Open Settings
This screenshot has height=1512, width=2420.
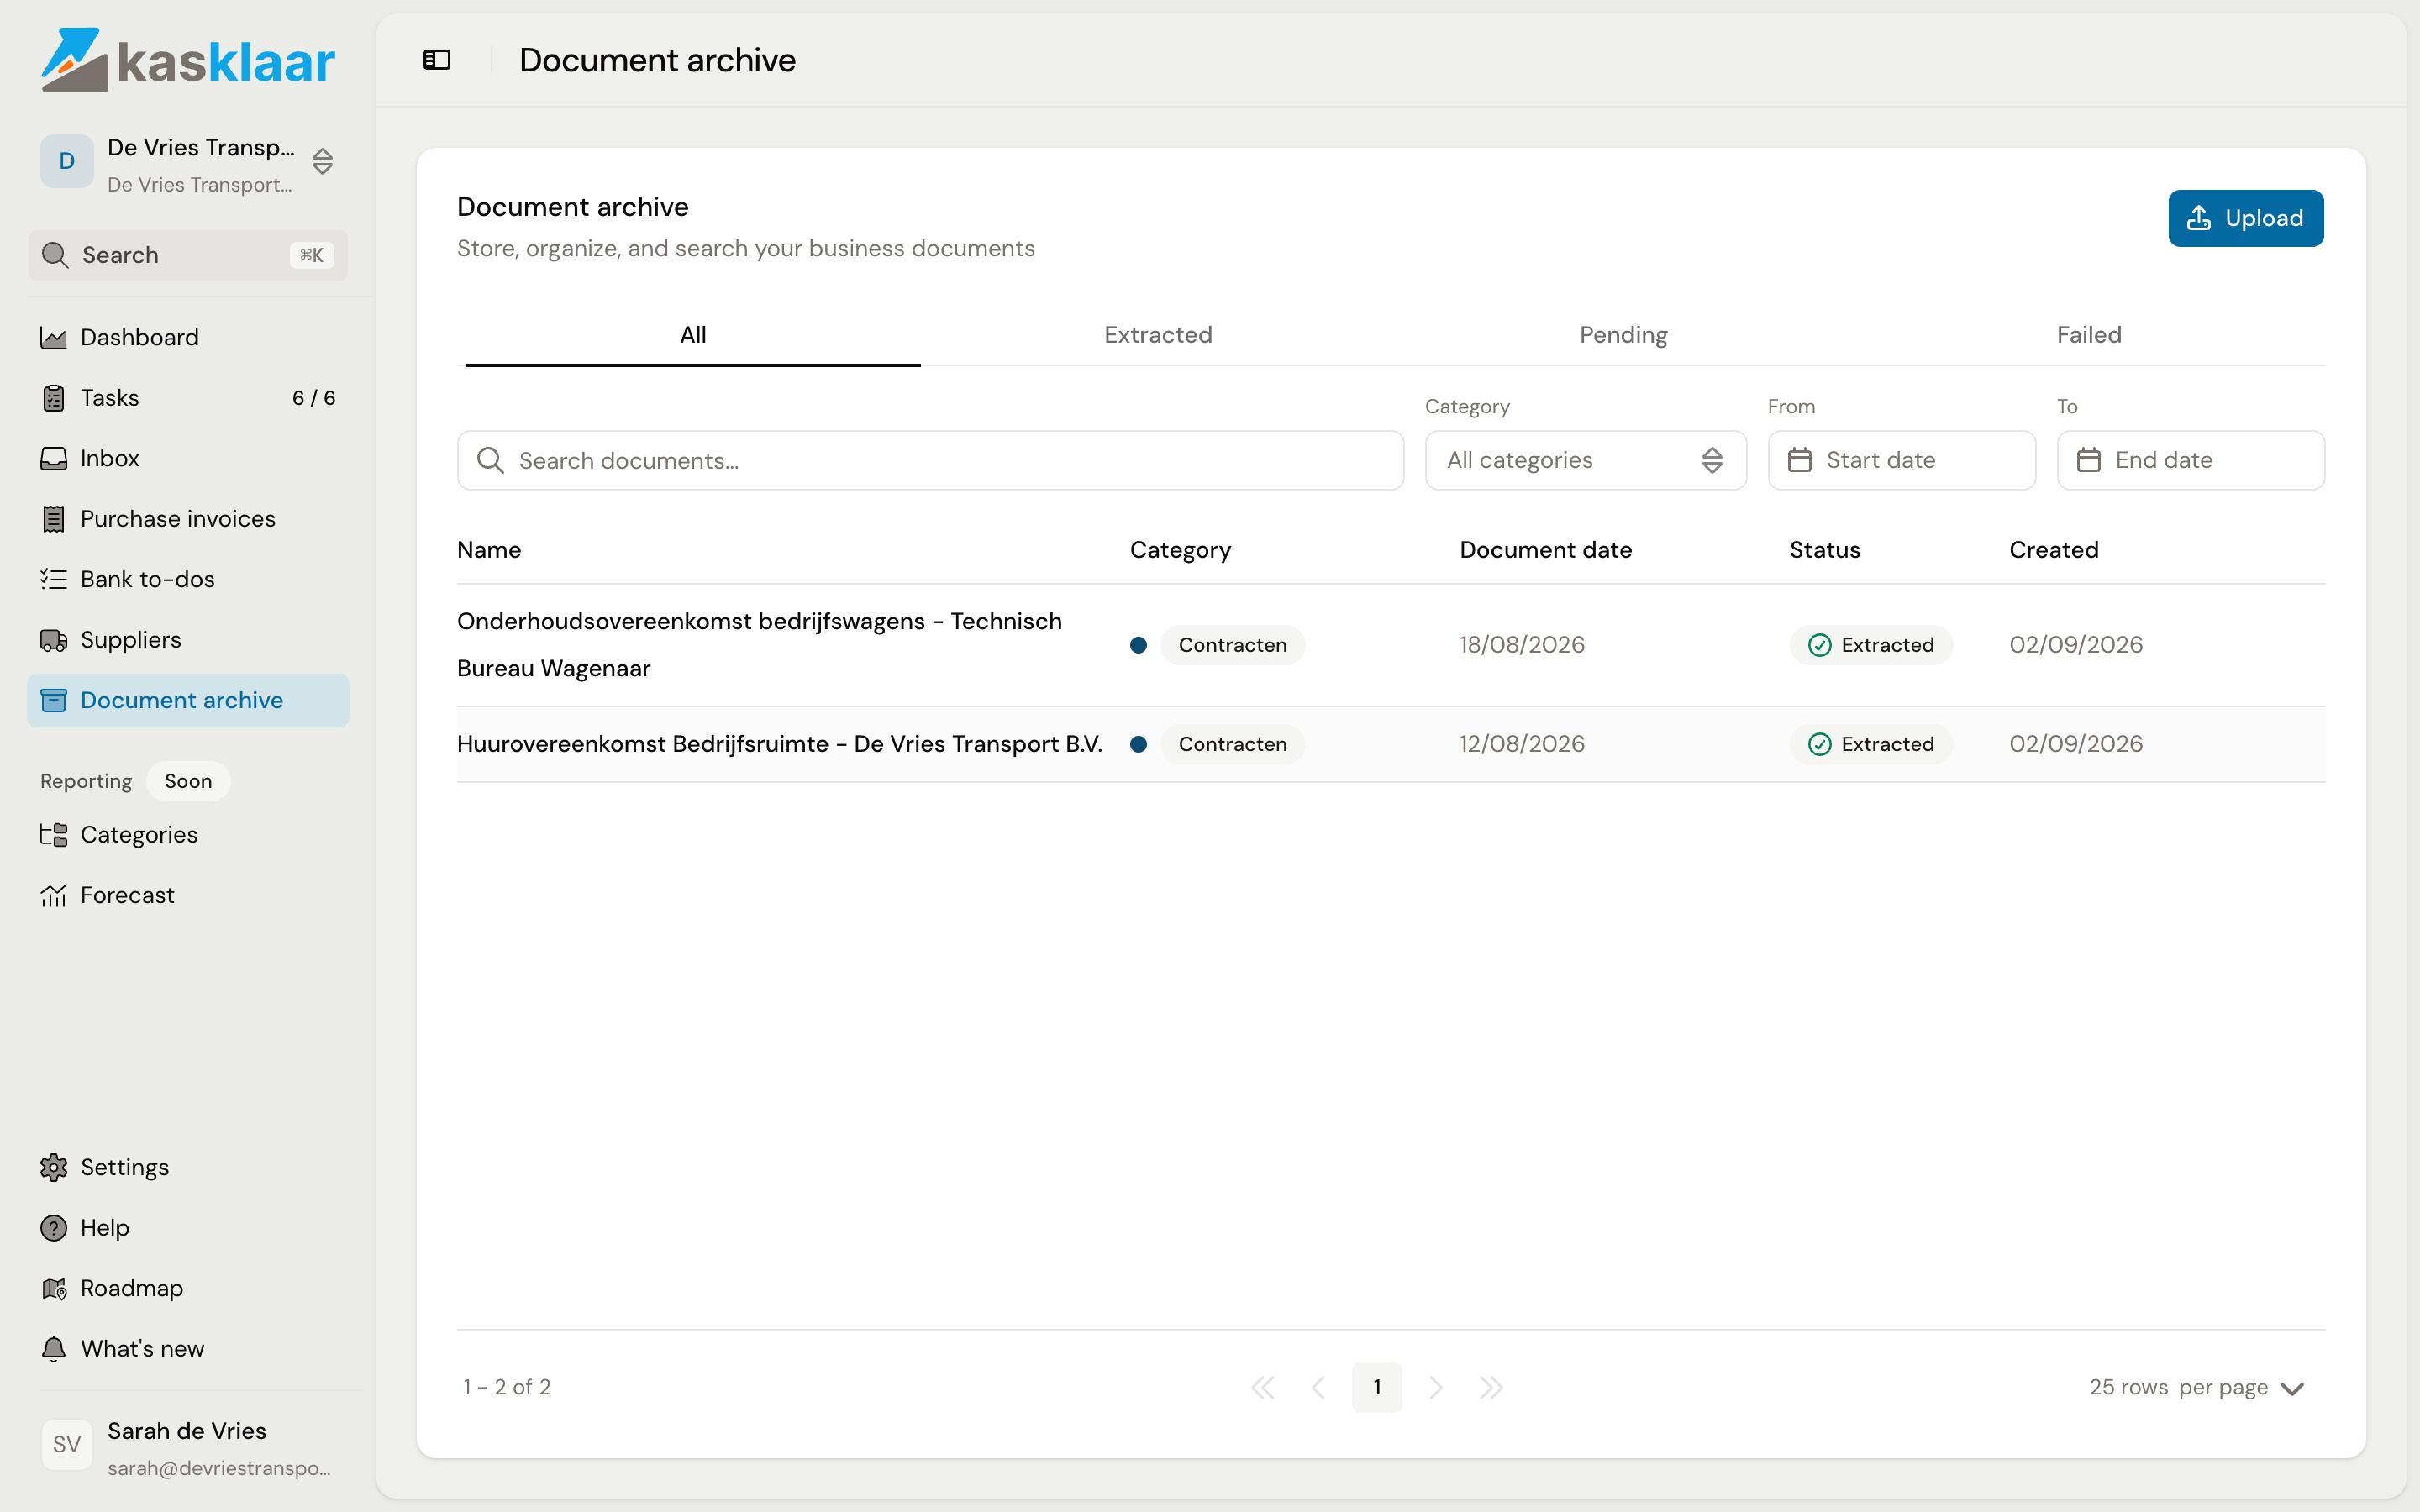click(188, 1167)
